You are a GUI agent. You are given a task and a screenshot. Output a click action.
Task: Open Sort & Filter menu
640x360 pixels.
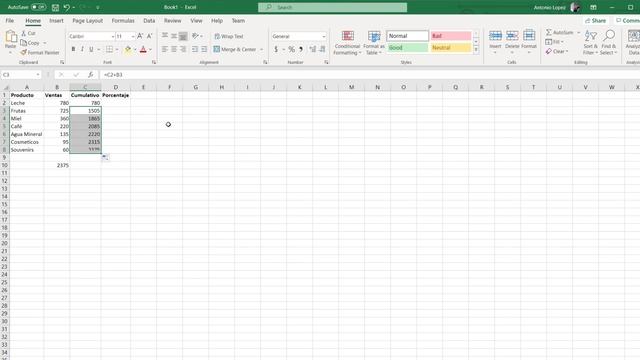click(590, 42)
